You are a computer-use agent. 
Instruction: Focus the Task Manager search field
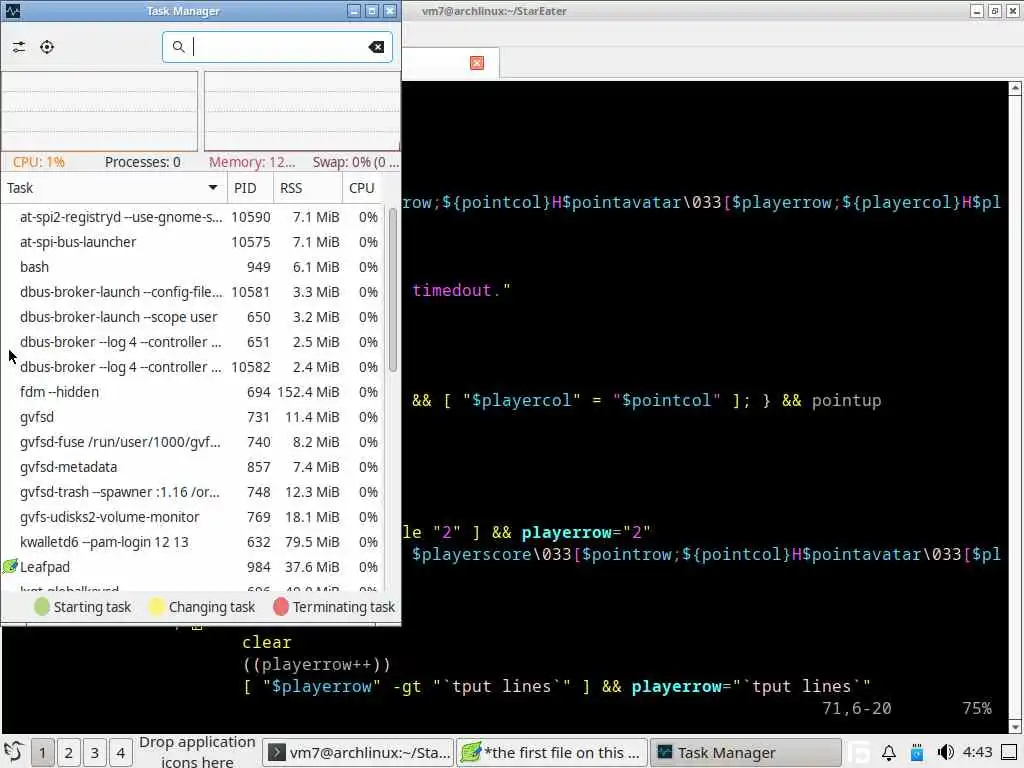(277, 47)
